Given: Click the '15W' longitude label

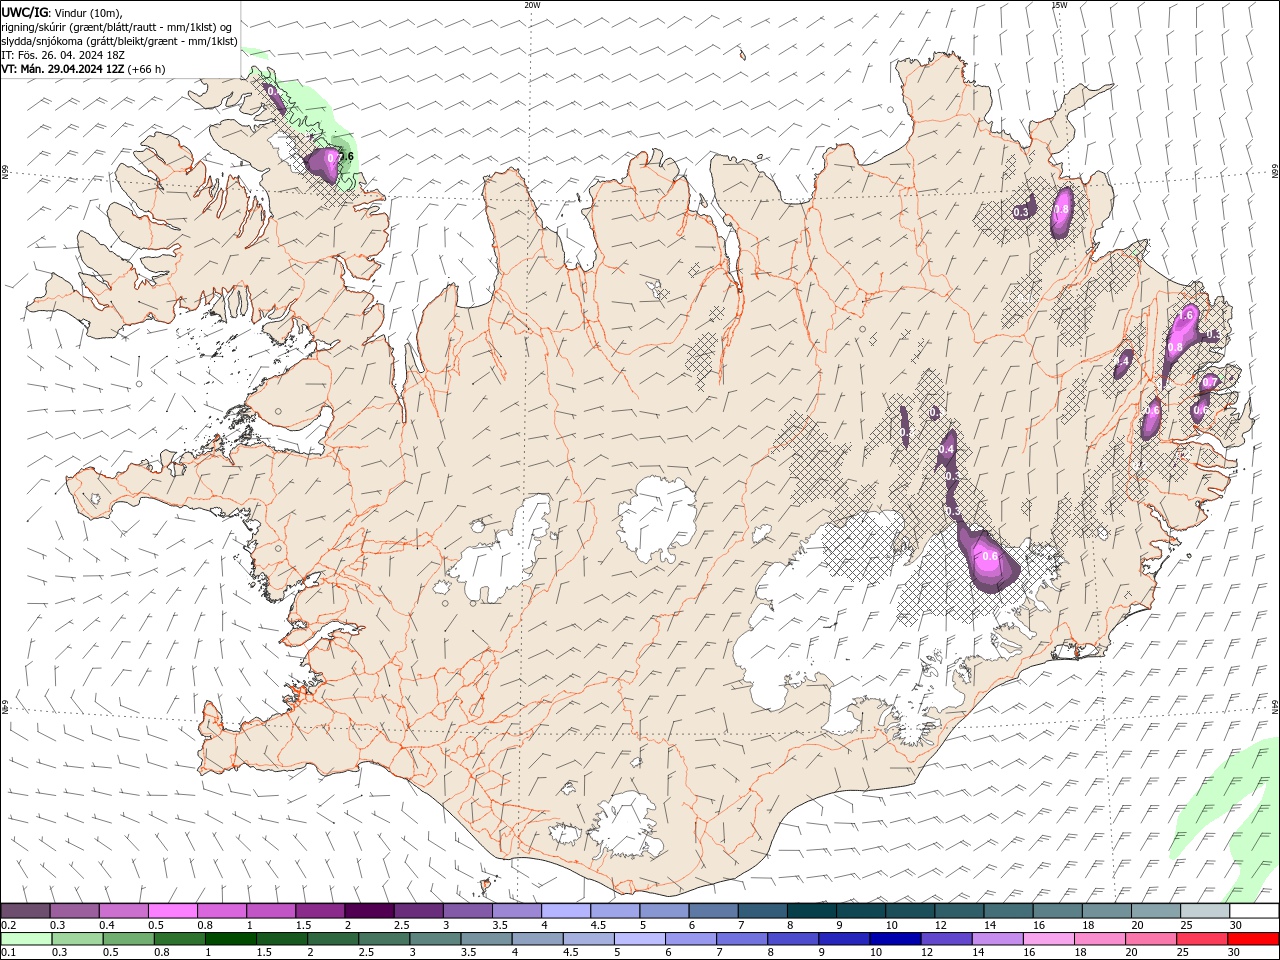Looking at the screenshot, I should pos(1059,4).
